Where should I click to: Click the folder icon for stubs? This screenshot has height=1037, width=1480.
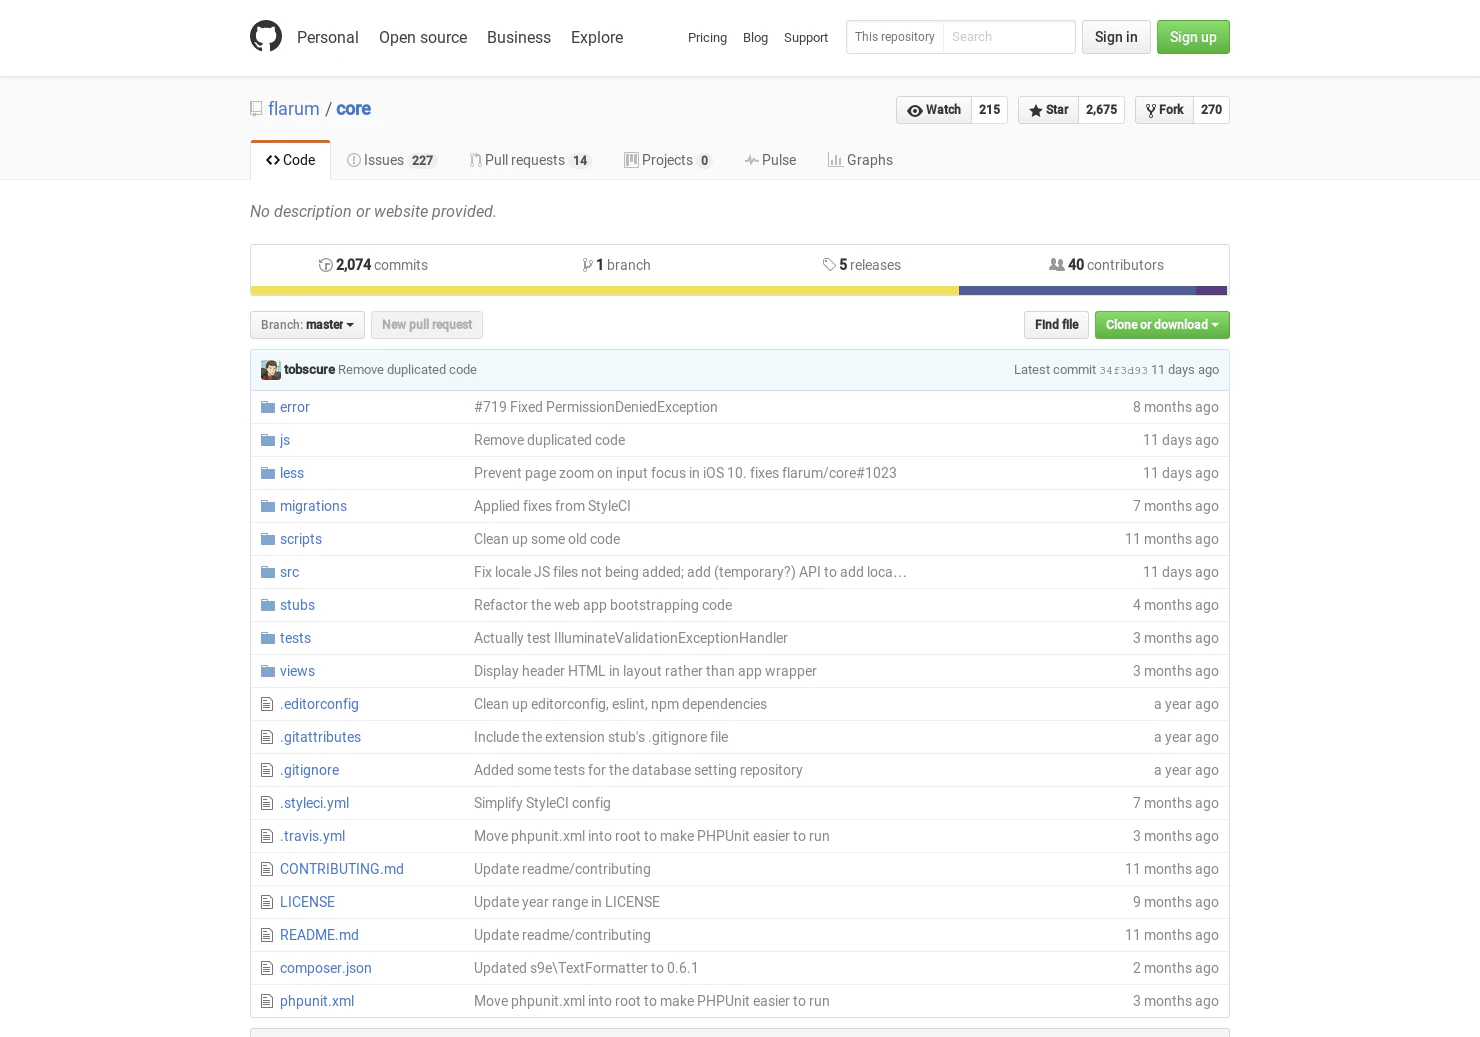click(x=268, y=605)
